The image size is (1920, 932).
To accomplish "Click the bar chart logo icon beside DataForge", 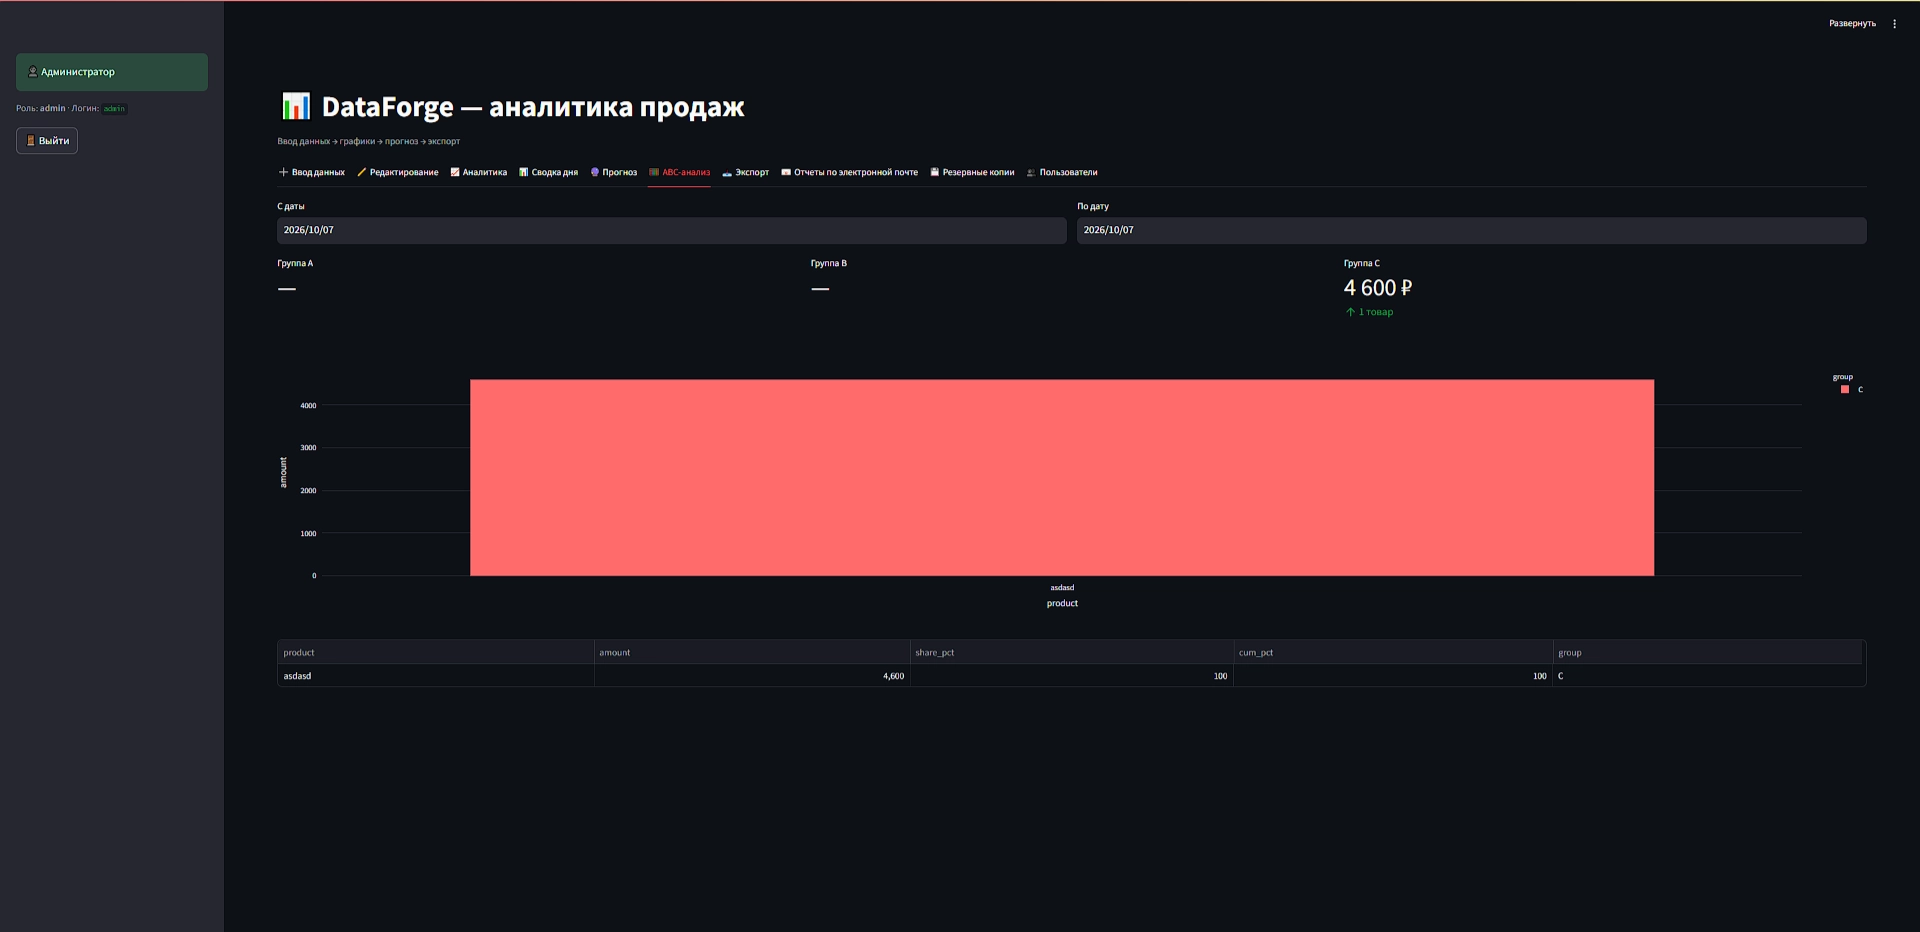I will tap(296, 106).
